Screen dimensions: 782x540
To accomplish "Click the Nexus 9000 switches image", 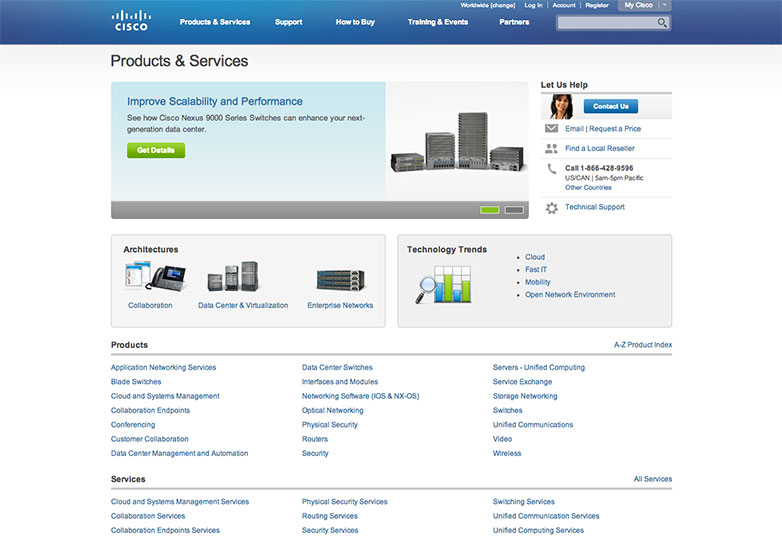I will coord(457,143).
